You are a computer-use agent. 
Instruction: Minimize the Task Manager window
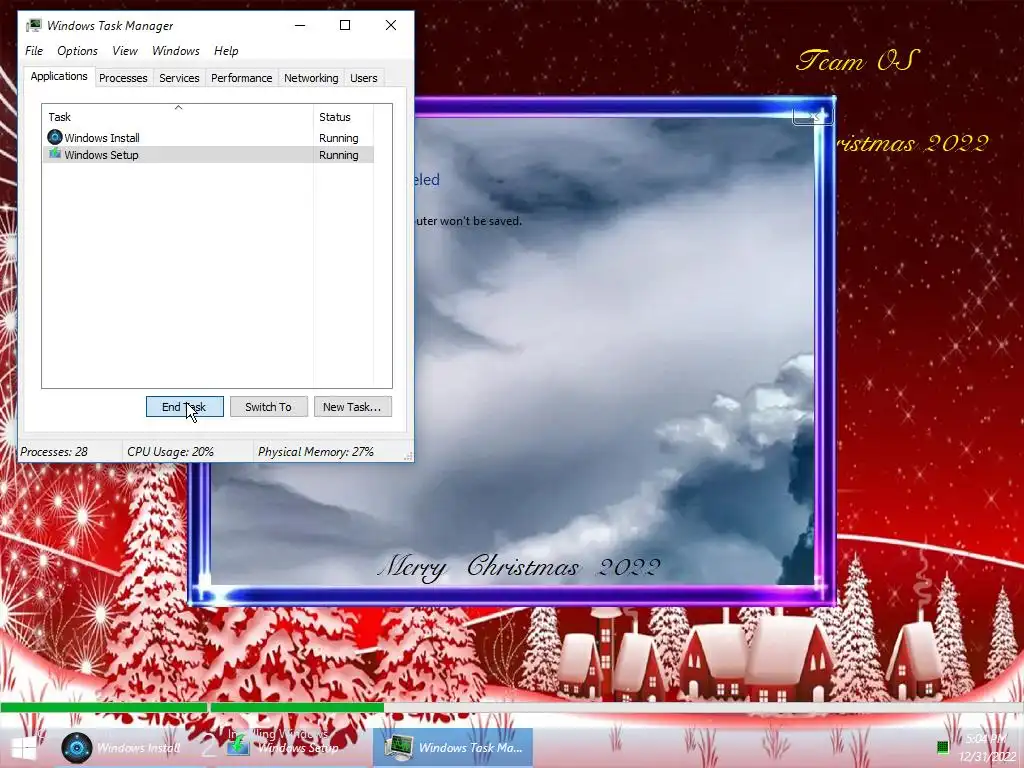click(300, 25)
